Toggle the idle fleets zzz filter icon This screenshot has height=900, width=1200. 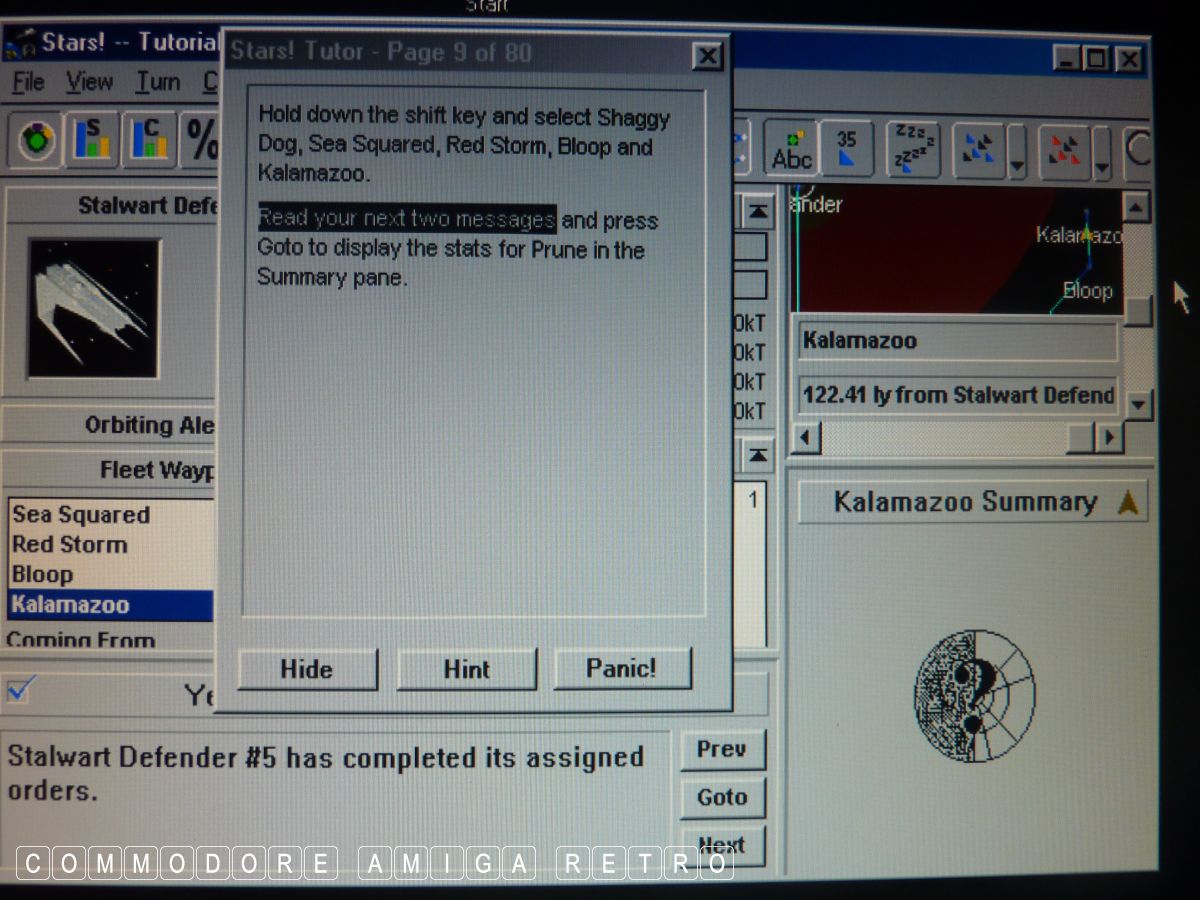coord(913,149)
